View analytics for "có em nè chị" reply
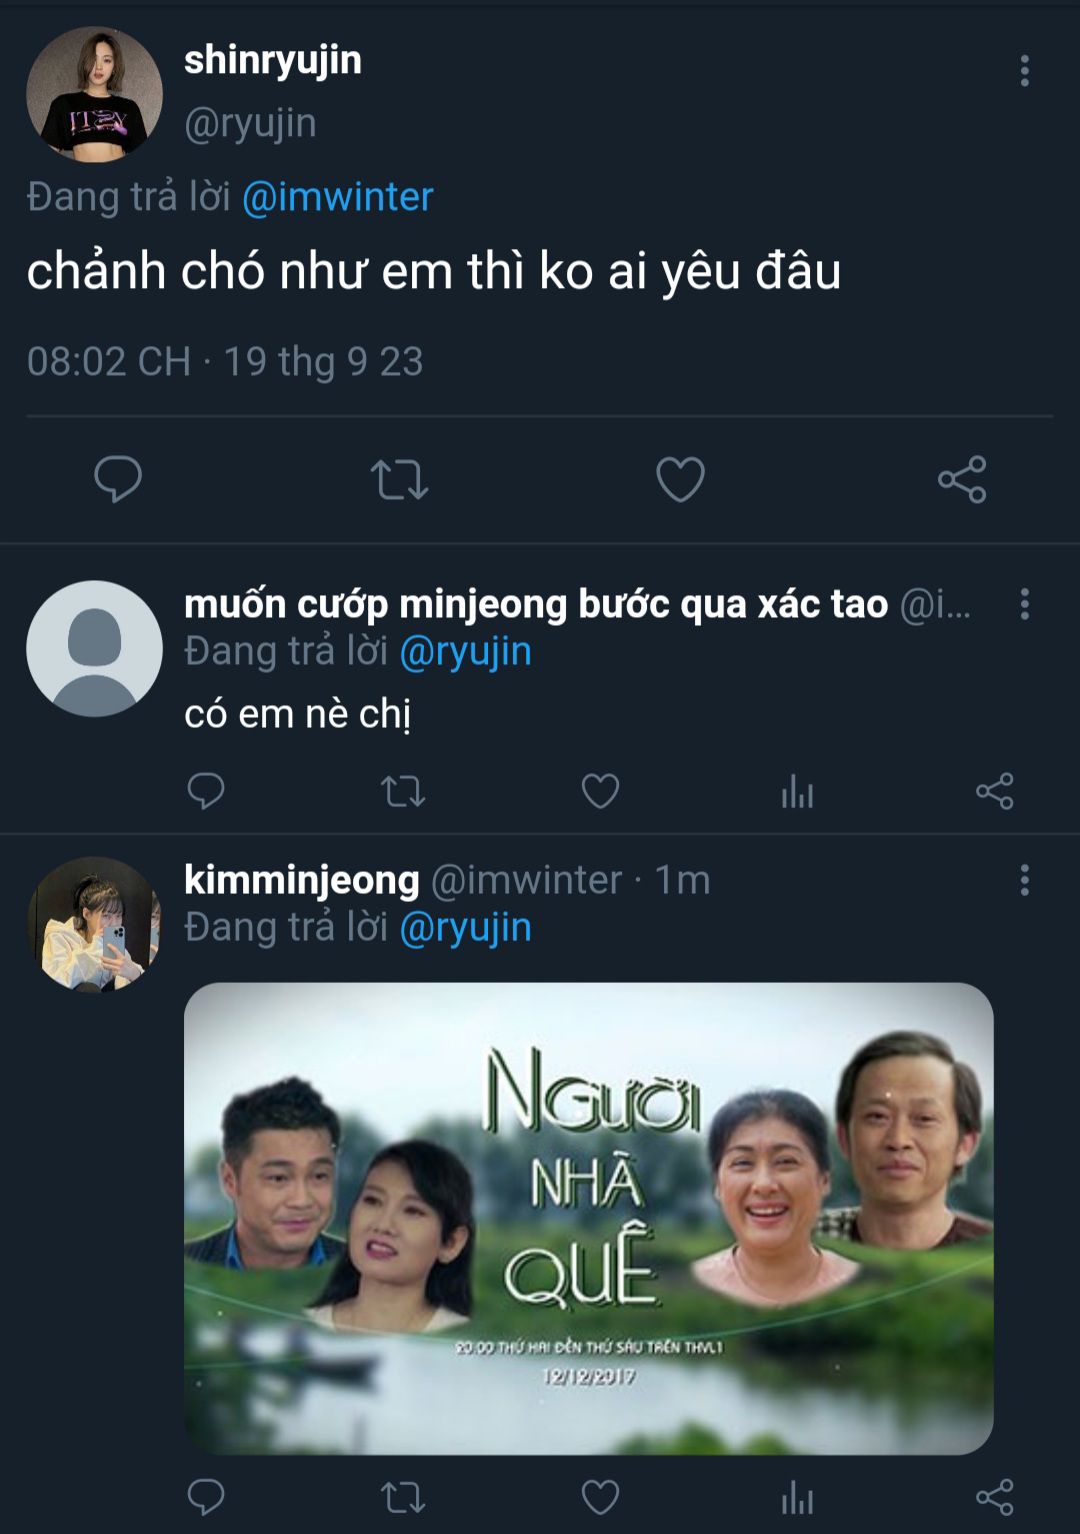 797,791
